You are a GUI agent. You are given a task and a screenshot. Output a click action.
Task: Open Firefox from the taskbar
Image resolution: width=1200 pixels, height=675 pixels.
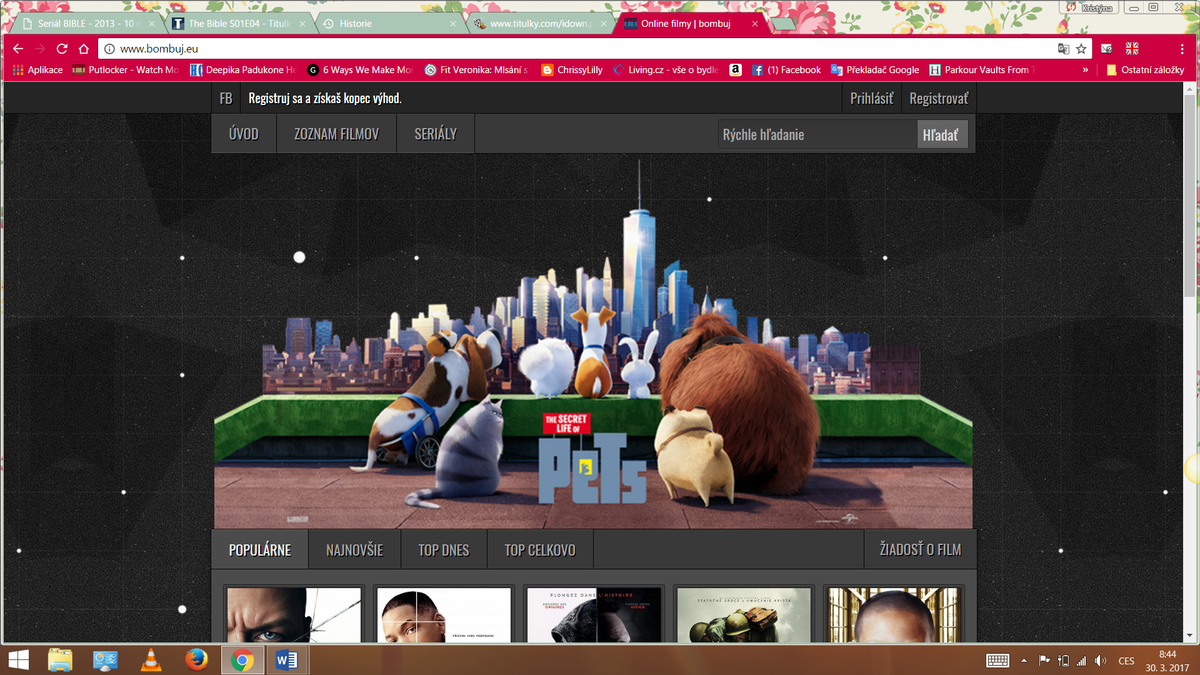(x=196, y=660)
